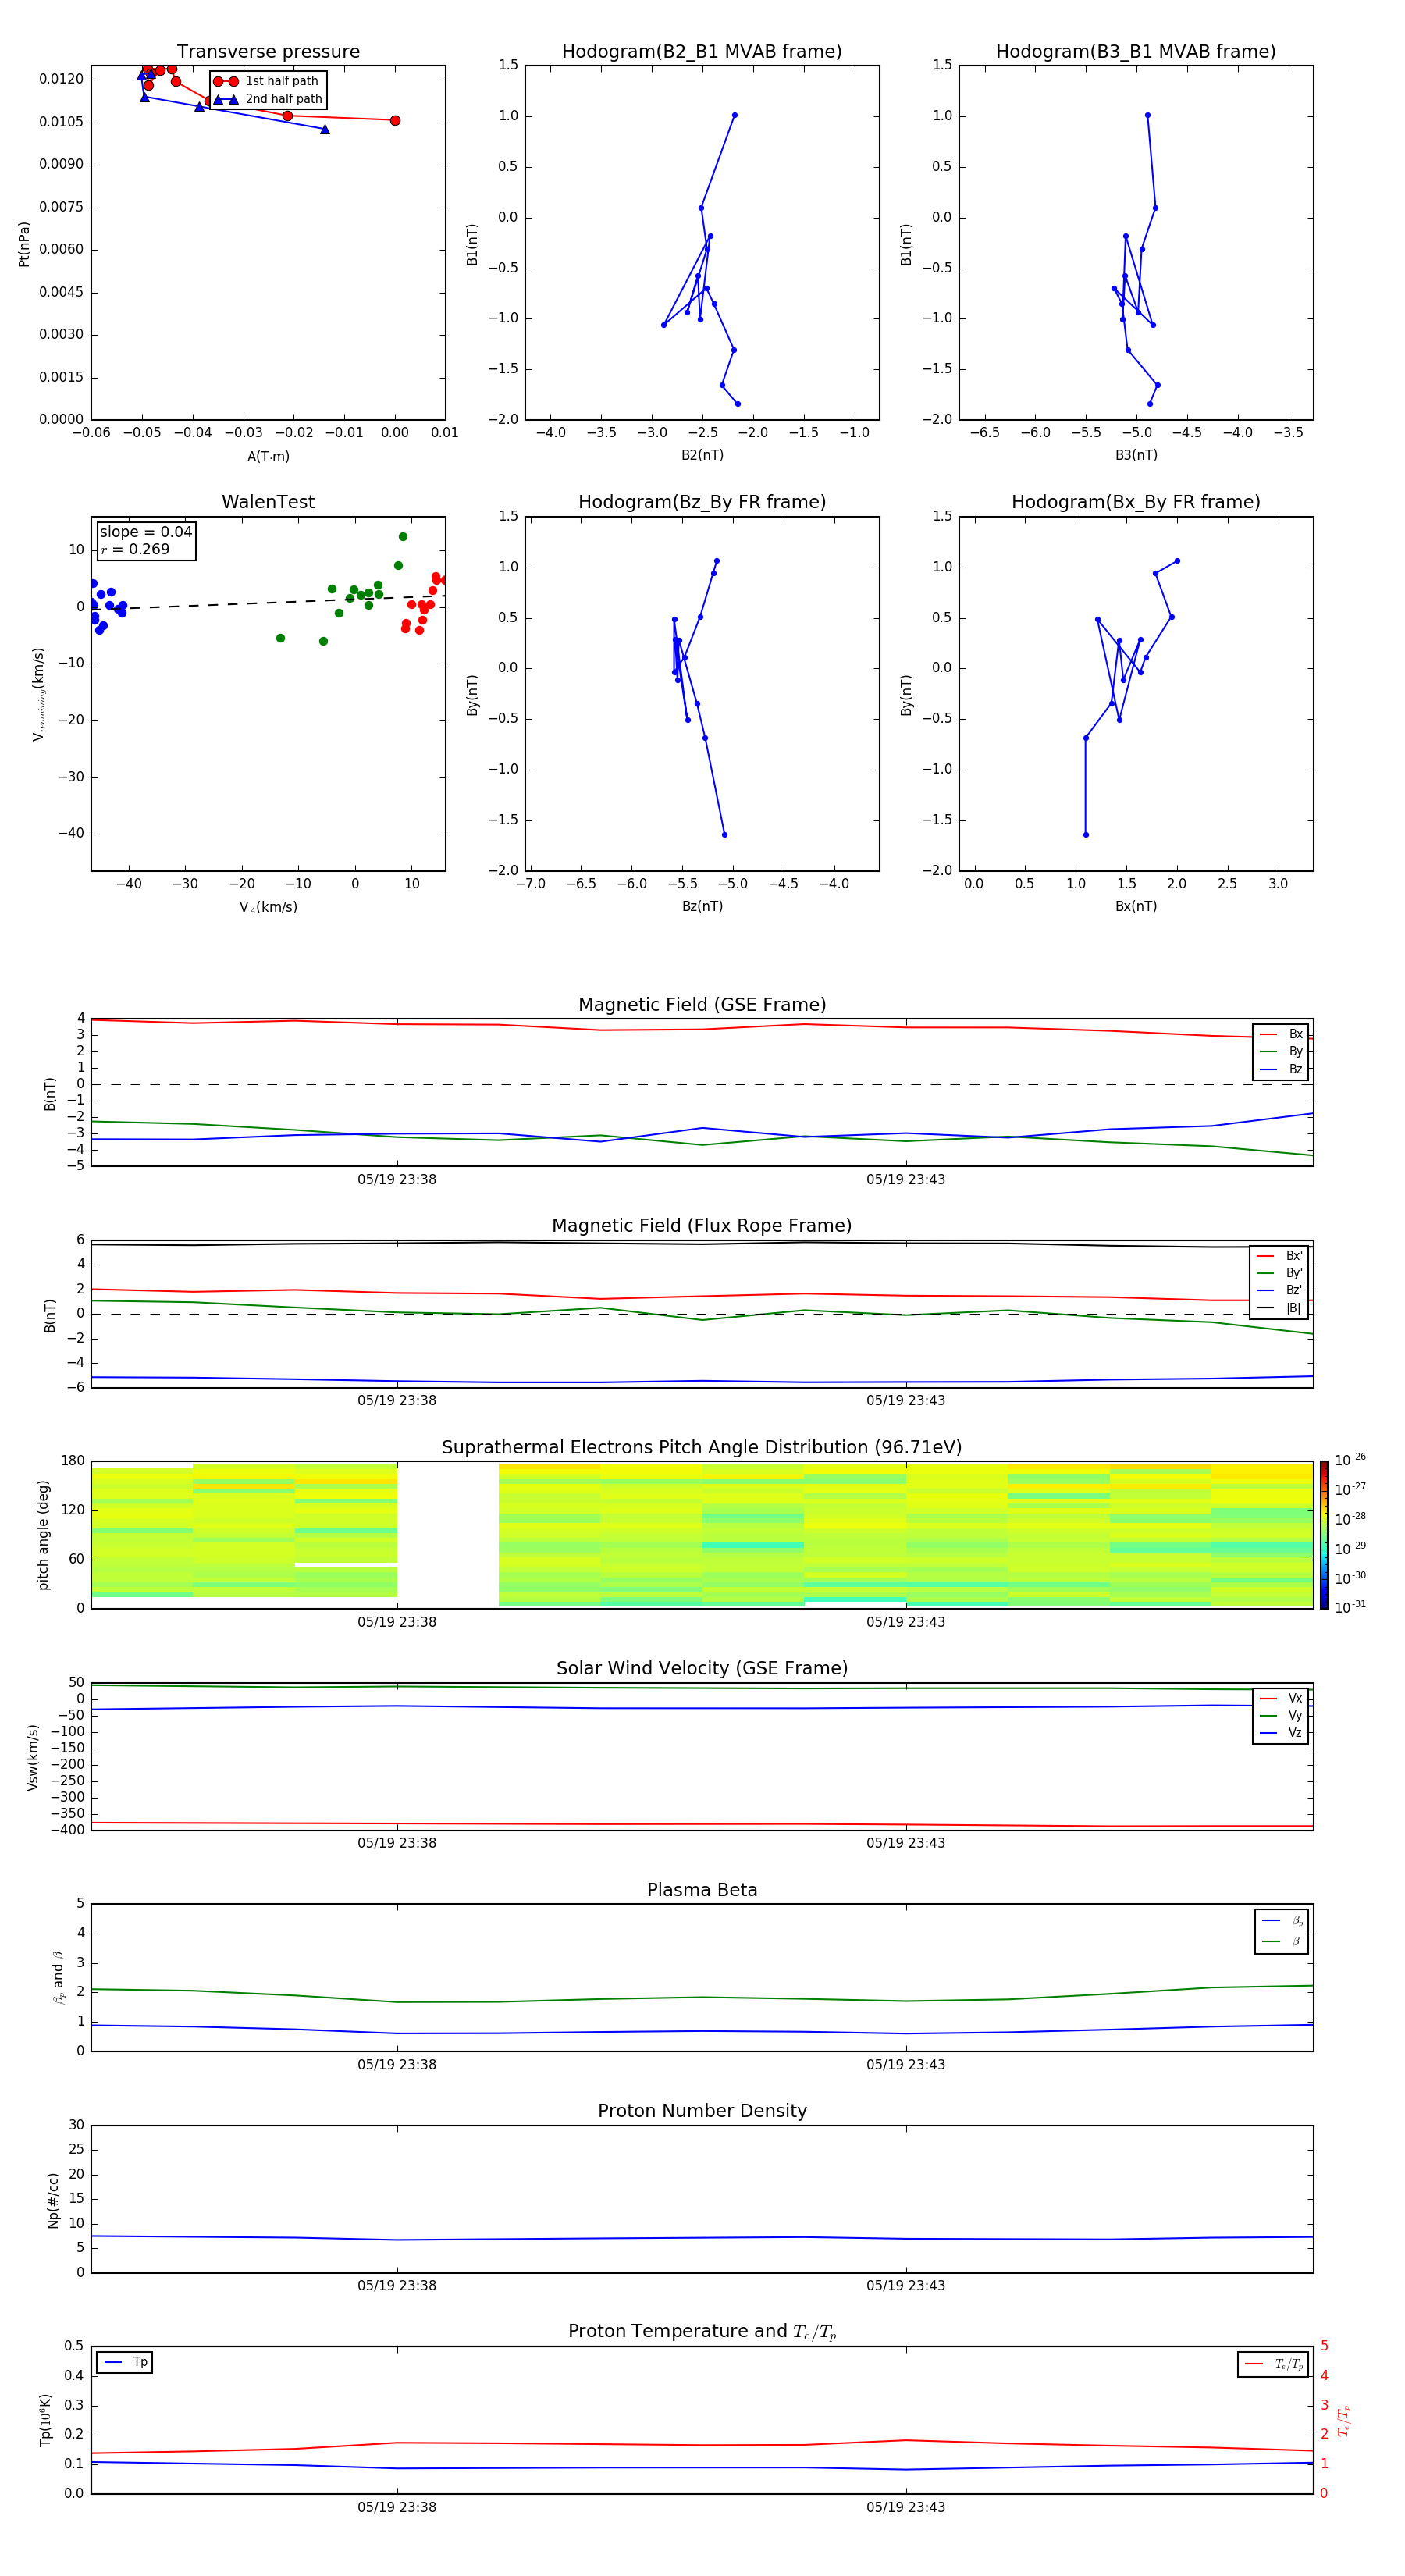Viewport: 1405px width, 2576px height.
Task: Click the 'Magnetic Field (Flux Rope Frame)' title
Action: point(702,1226)
